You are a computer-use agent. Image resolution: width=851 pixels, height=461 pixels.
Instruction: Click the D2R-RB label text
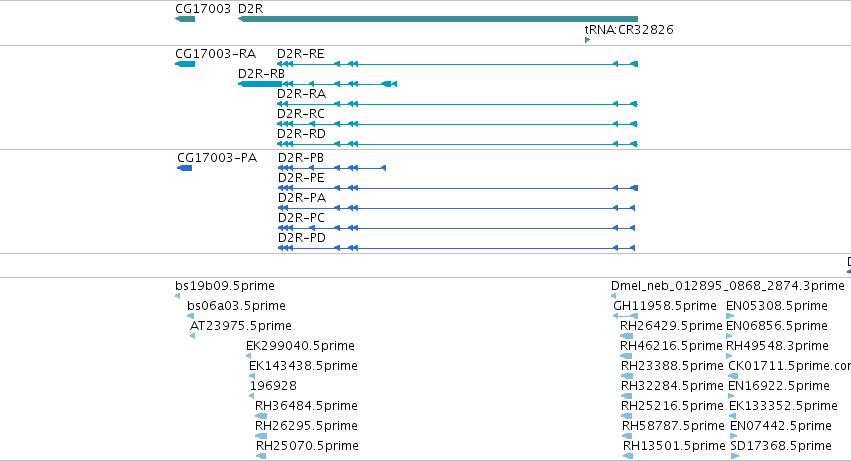[261, 74]
